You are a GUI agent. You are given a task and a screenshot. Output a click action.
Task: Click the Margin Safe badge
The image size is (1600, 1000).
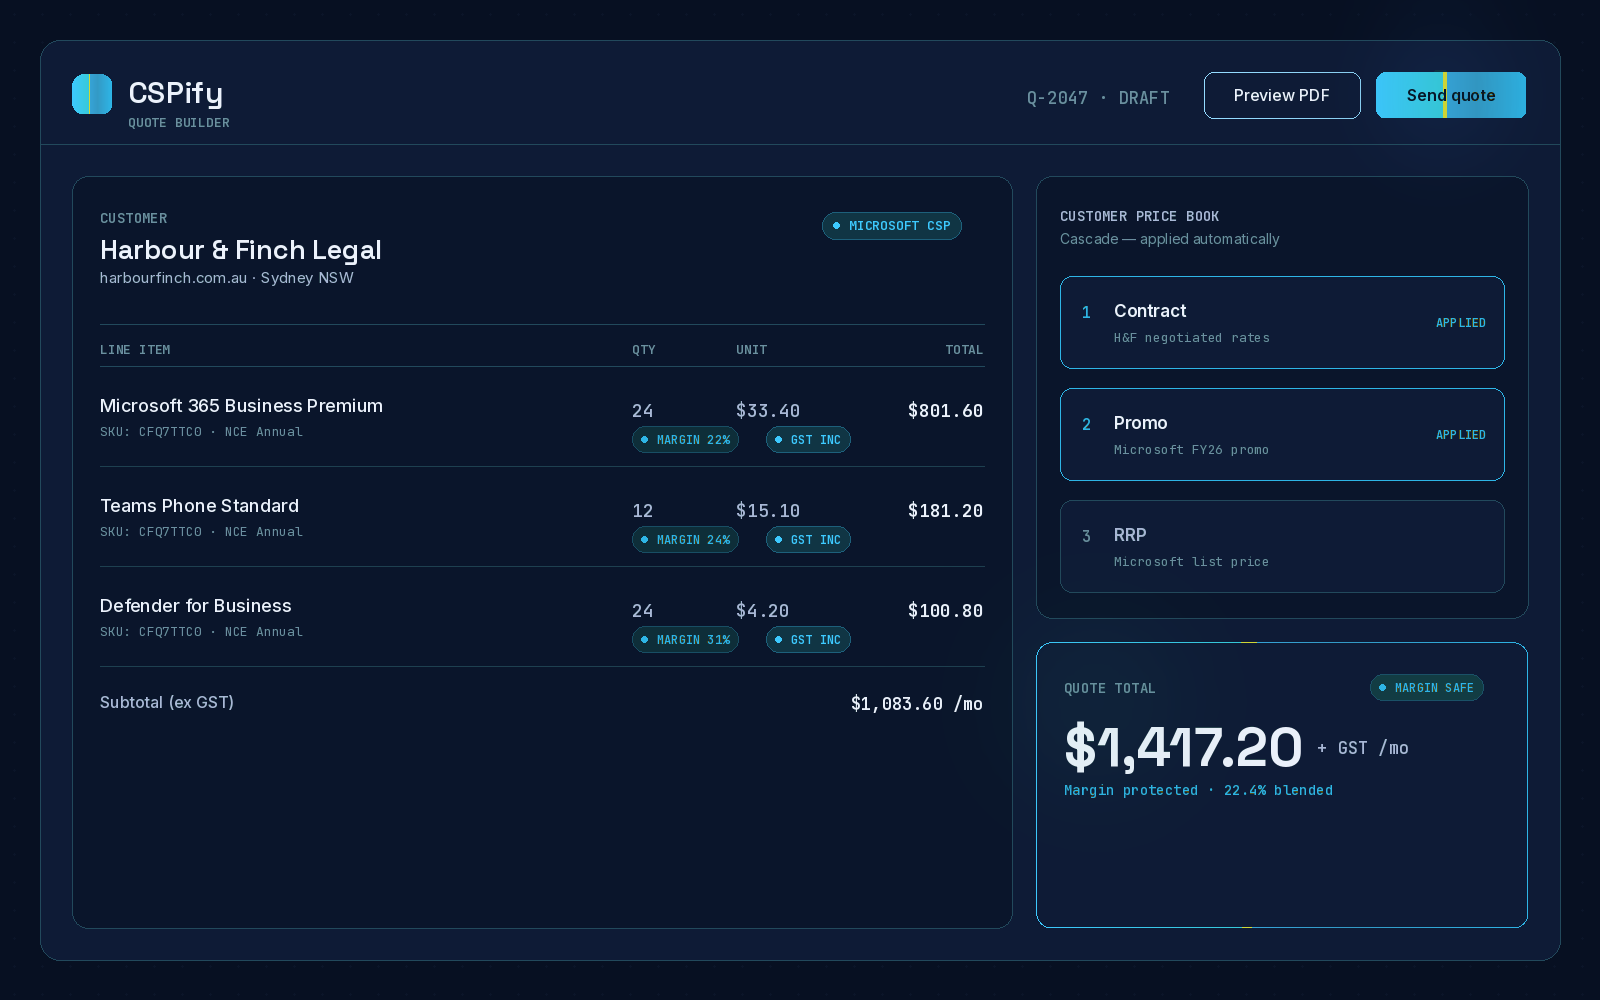pyautogui.click(x=1427, y=688)
